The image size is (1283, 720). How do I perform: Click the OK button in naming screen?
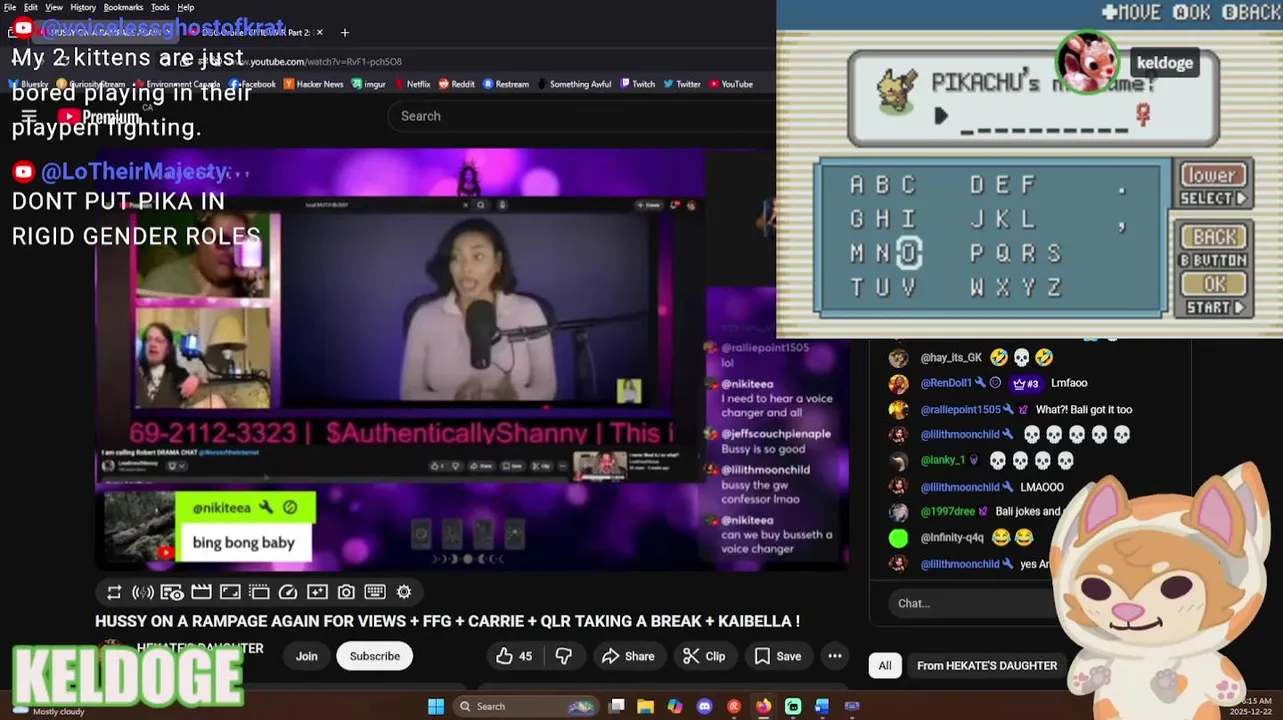pyautogui.click(x=1214, y=284)
